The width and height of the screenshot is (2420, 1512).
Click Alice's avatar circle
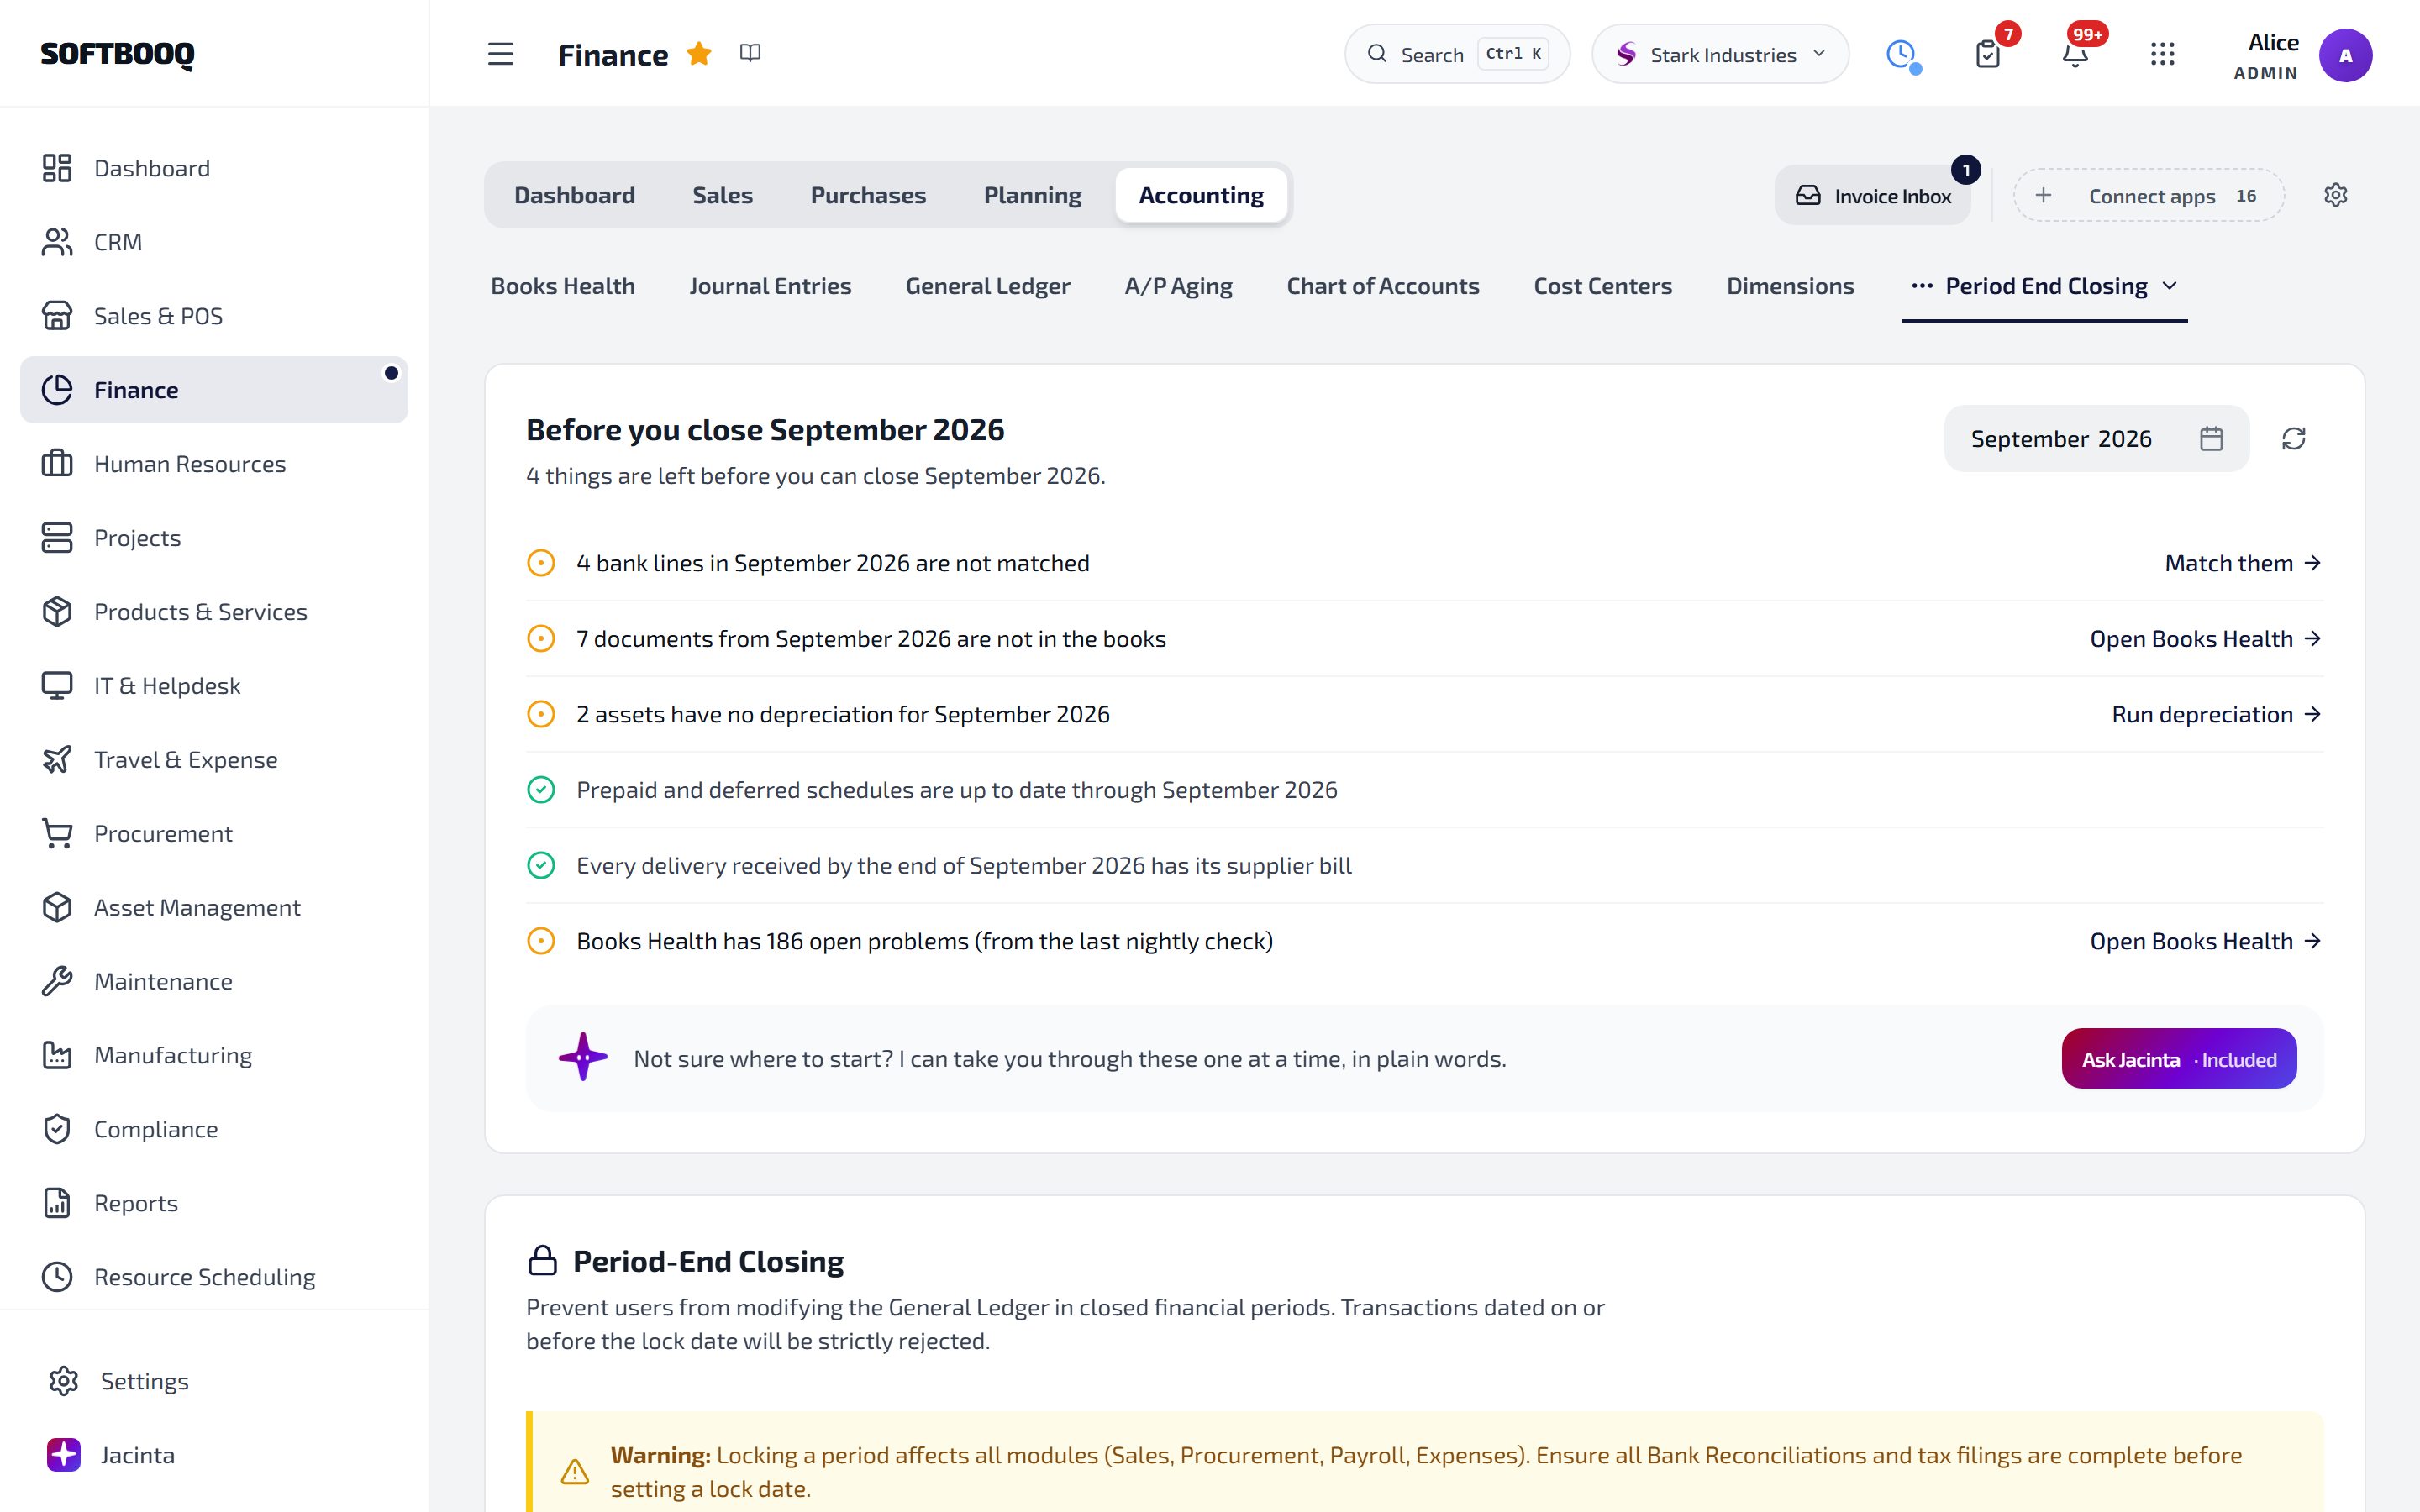(2345, 55)
